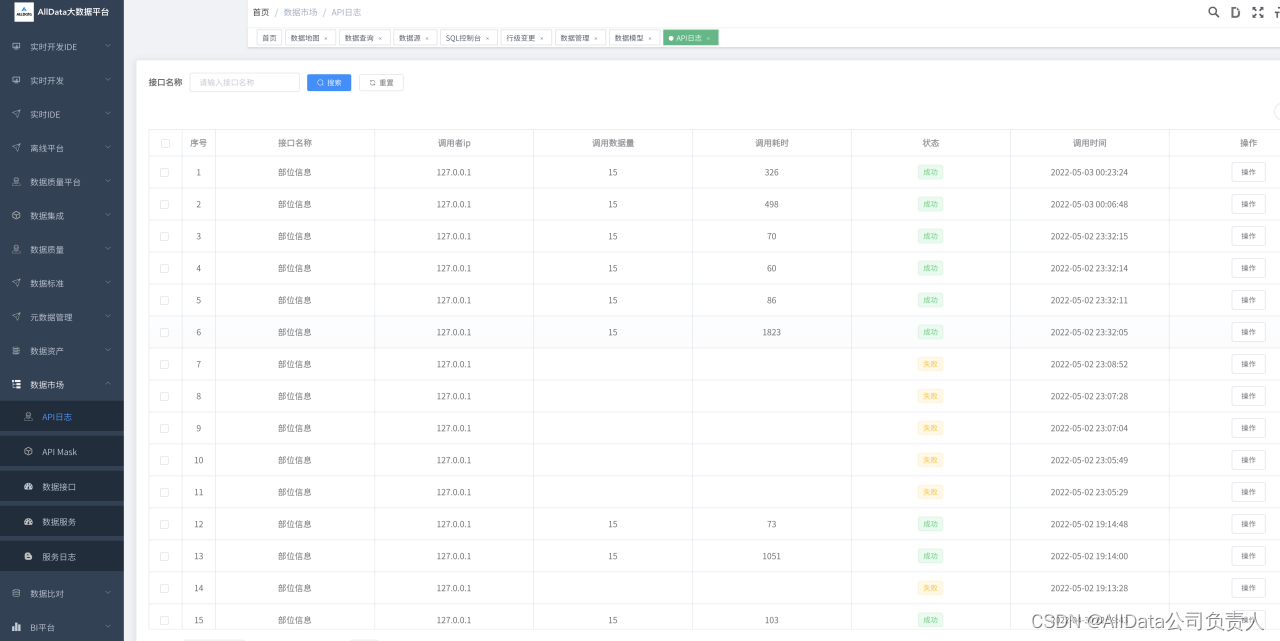Screen dimensions: 1280x641
Task: Click timestamp 2022-05-02 19:13:28
Action: pos(1089,588)
